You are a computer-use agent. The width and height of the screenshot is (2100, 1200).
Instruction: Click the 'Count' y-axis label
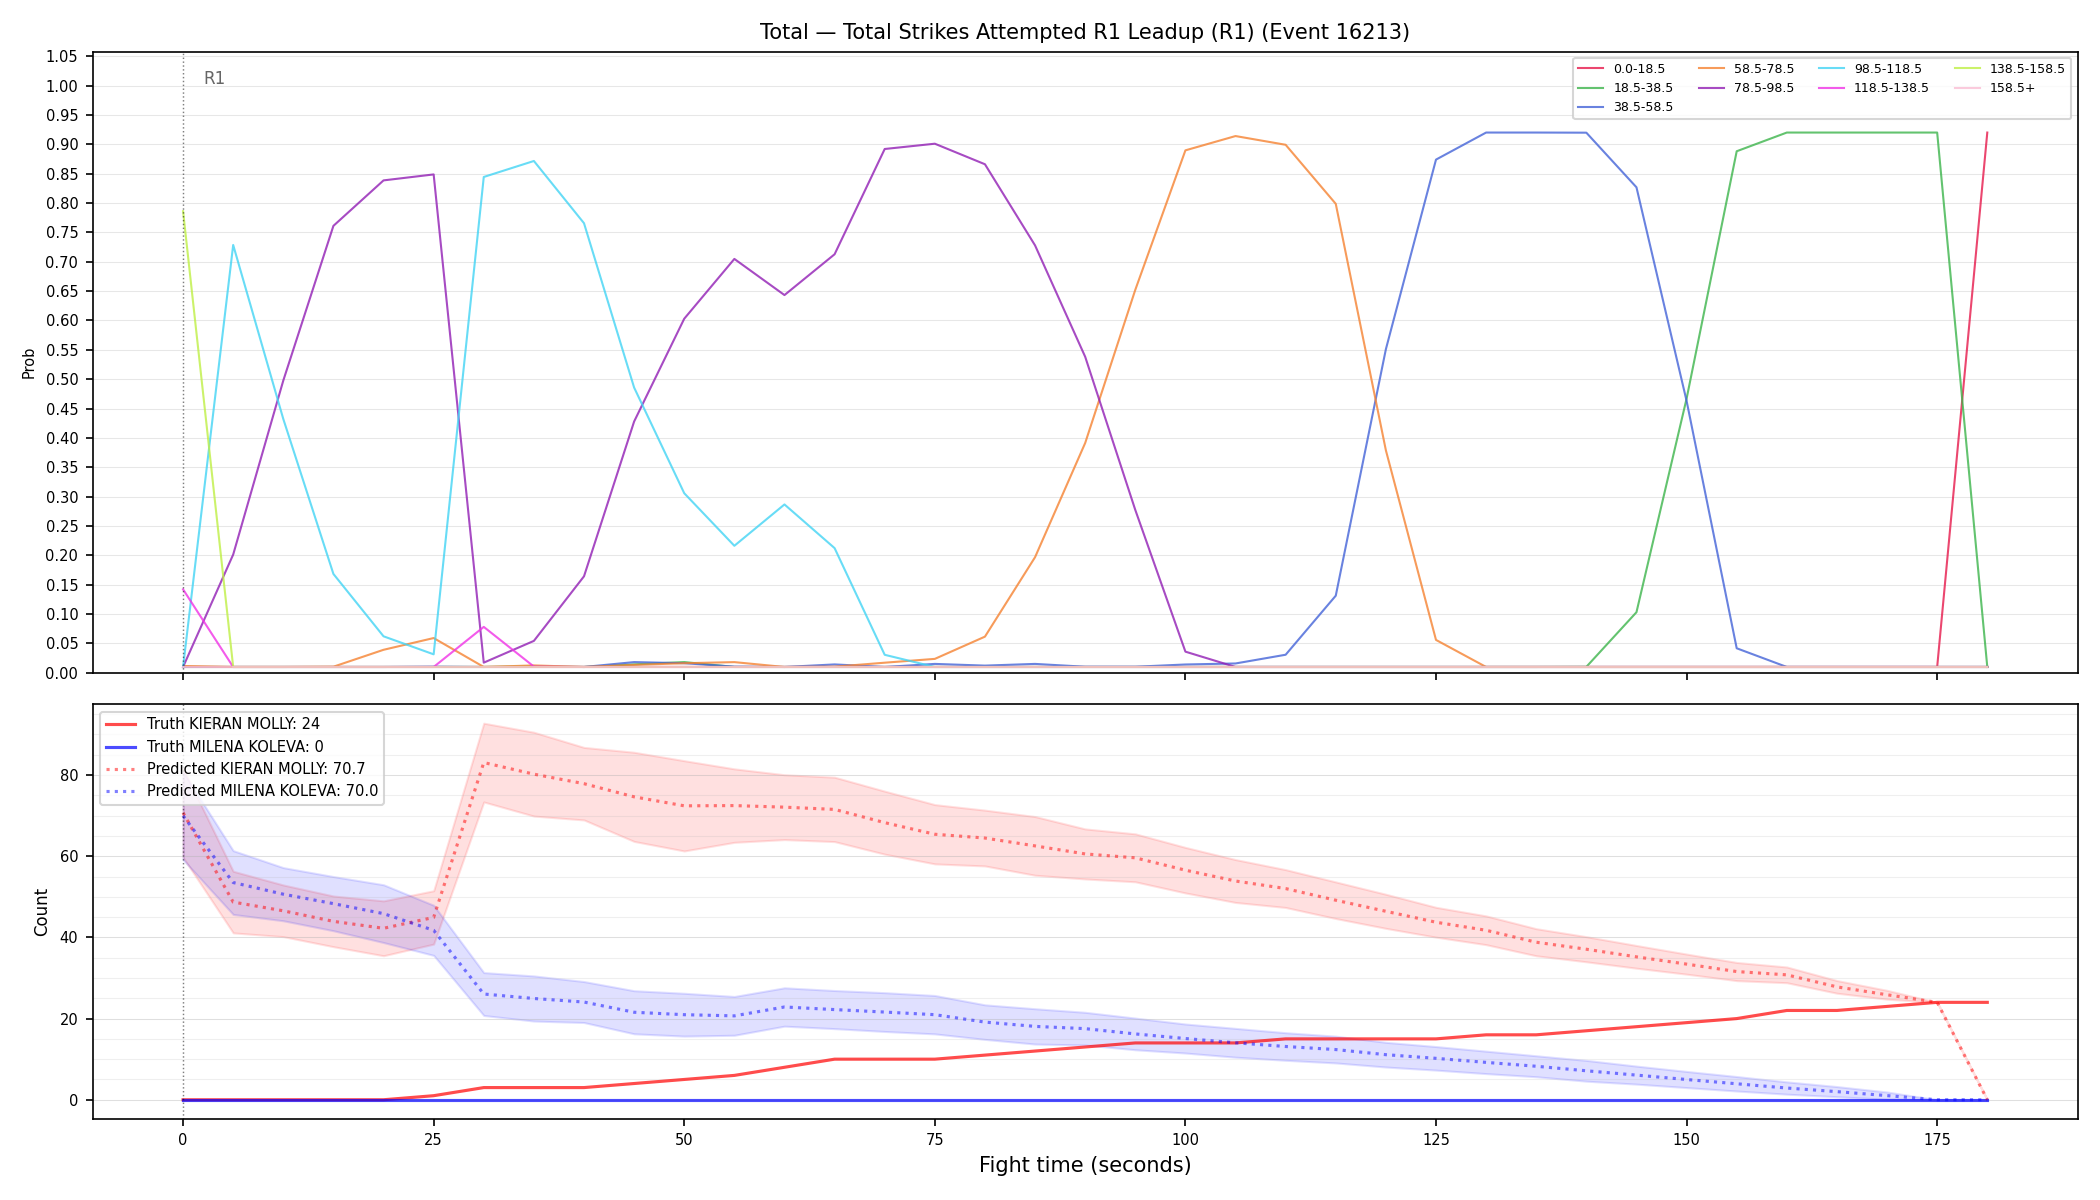tap(41, 912)
